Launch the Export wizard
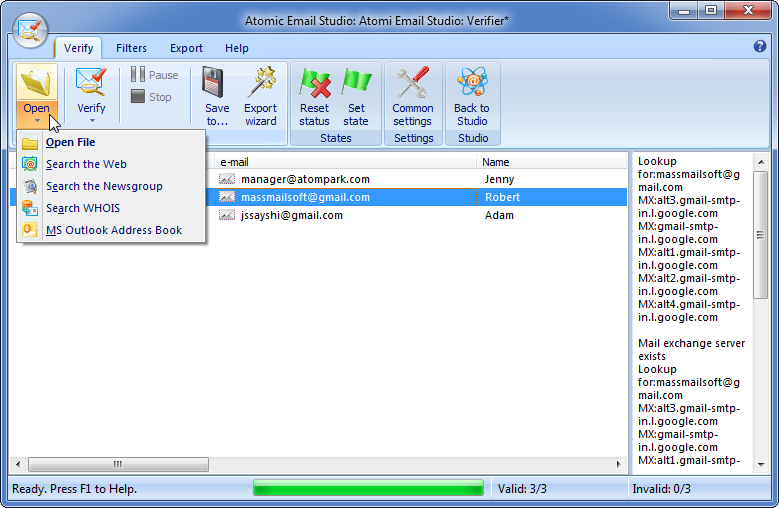 click(x=260, y=97)
